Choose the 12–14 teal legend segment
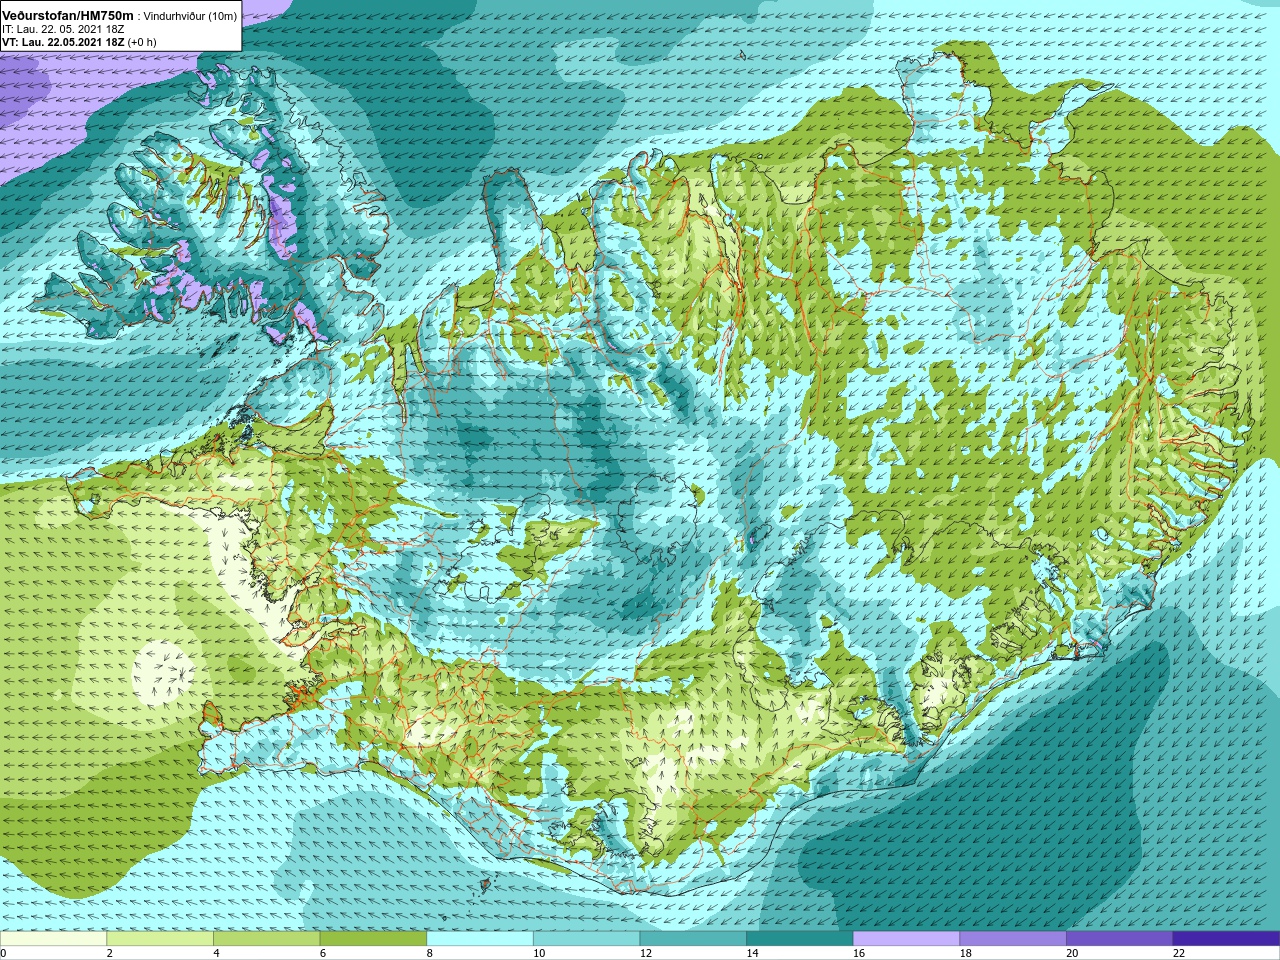This screenshot has height=960, width=1280. point(693,938)
